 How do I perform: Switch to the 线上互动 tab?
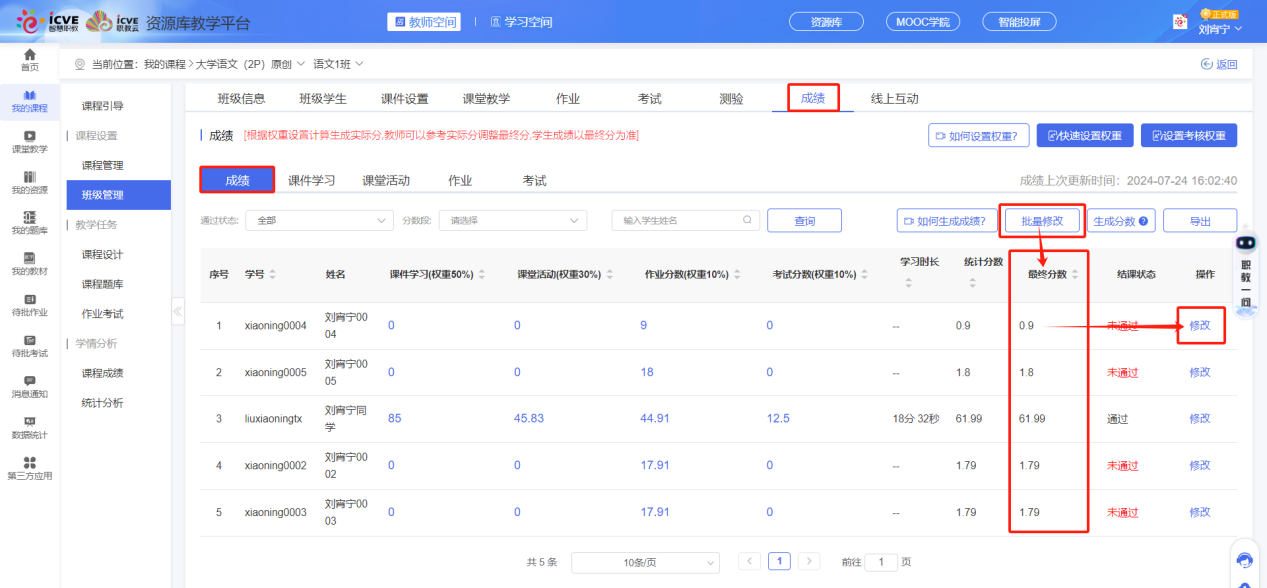click(x=894, y=98)
